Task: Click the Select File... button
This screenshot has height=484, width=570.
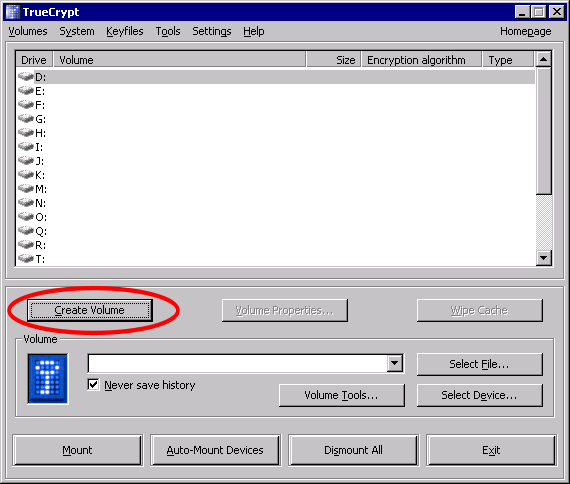Action: click(x=479, y=364)
